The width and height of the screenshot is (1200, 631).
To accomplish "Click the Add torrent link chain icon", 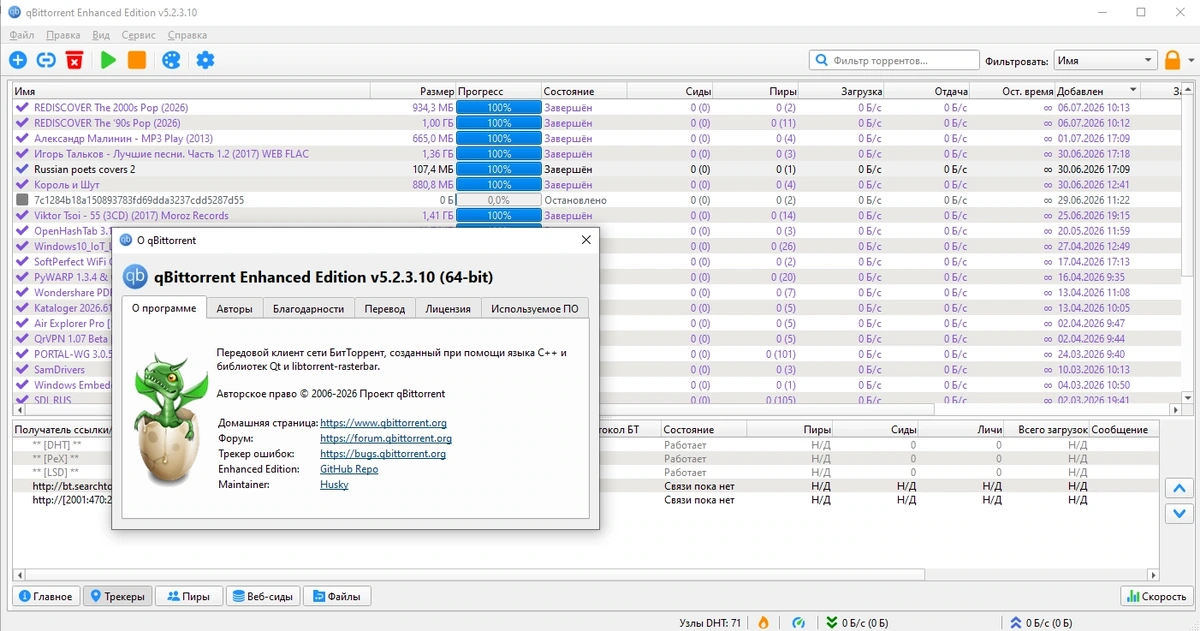I will coord(45,60).
